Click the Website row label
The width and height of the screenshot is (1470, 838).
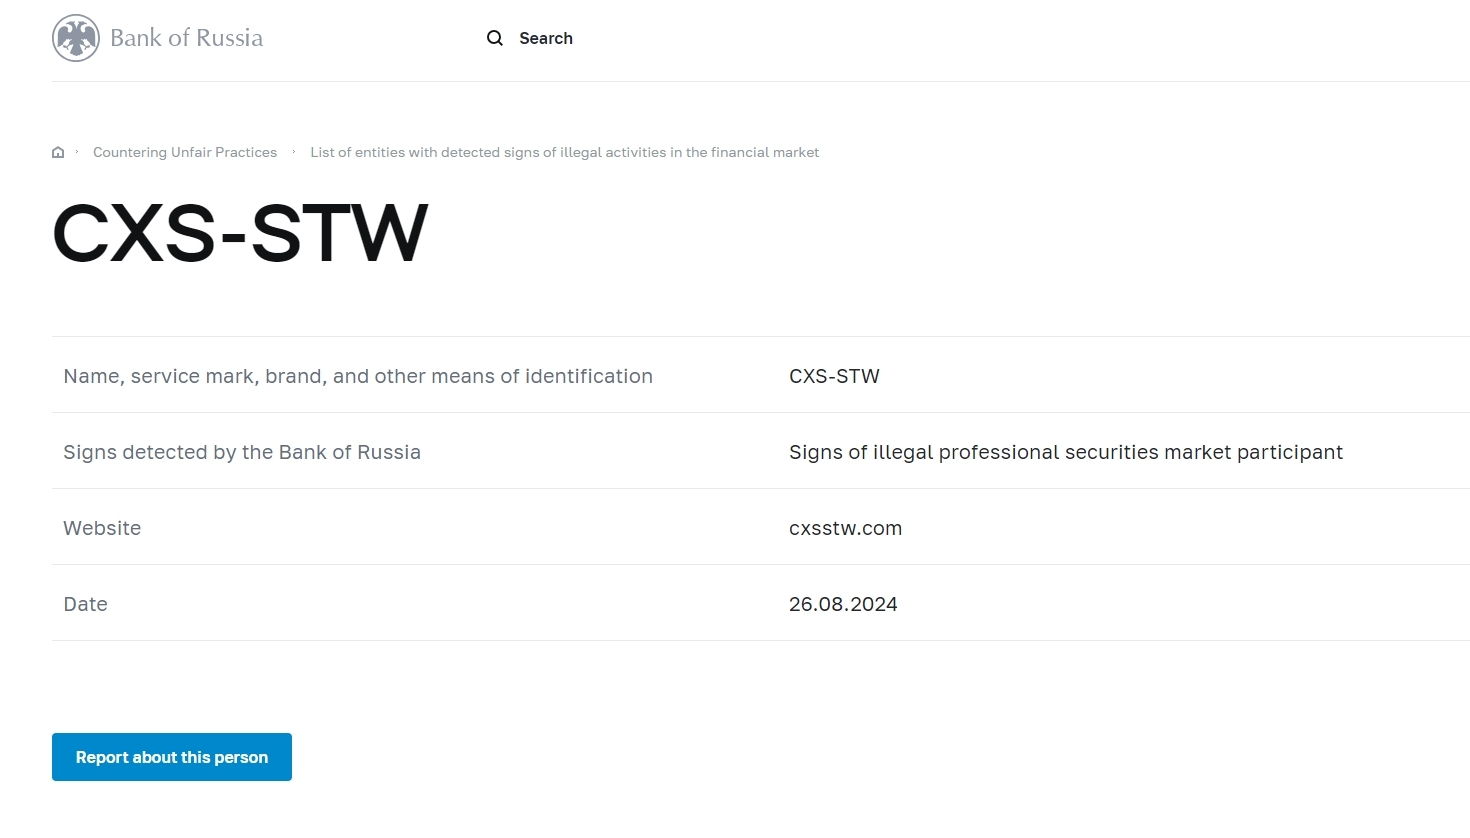pos(102,528)
